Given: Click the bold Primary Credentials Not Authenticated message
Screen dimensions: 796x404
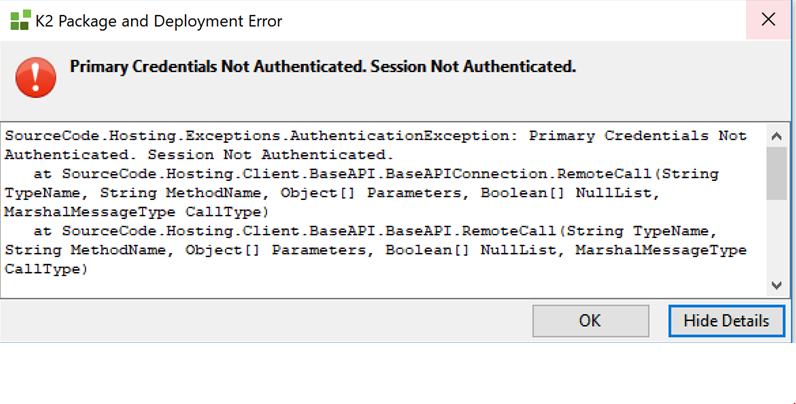Looking at the screenshot, I should pos(323,66).
